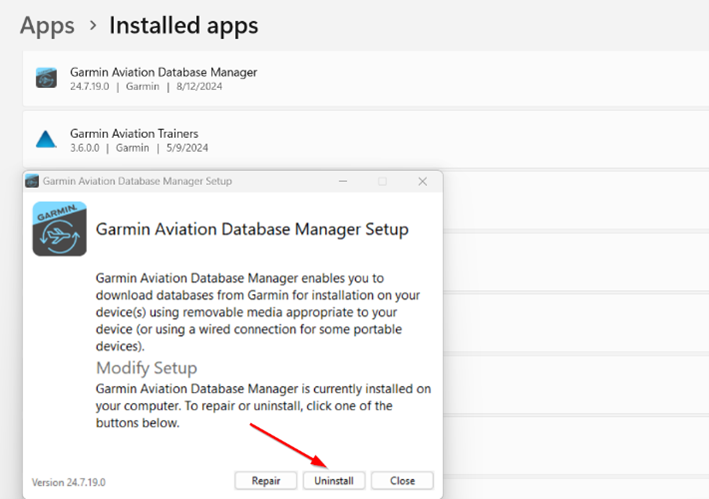This screenshot has height=499, width=709.
Task: Click the Close button beside Uninstall
Action: (x=402, y=480)
